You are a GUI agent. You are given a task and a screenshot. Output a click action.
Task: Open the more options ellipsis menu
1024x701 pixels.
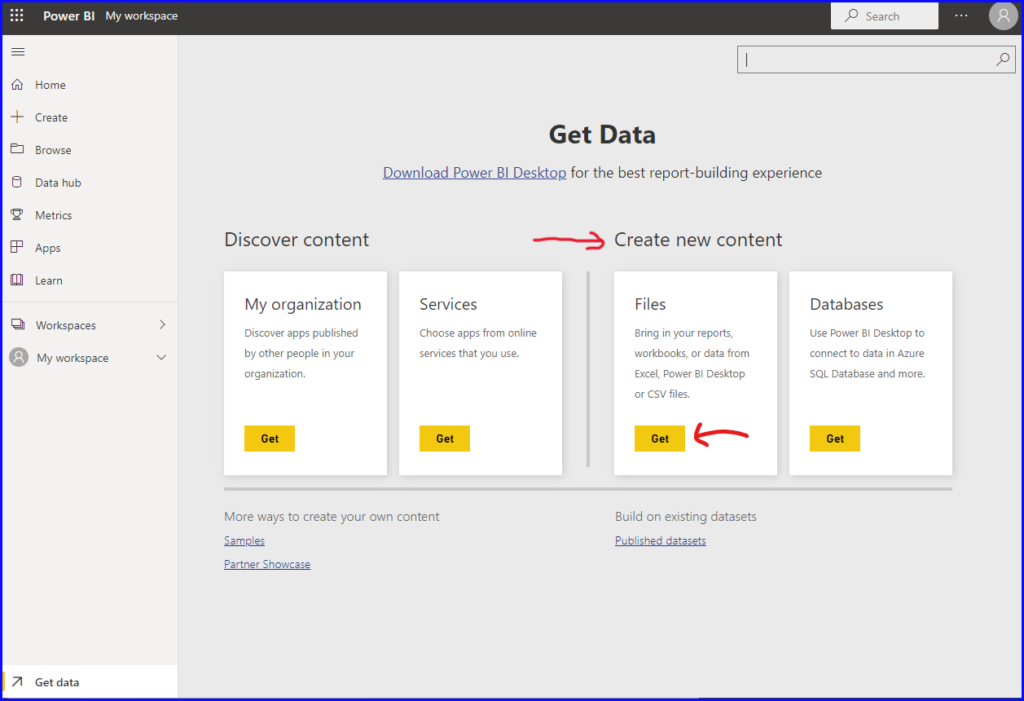tap(961, 16)
